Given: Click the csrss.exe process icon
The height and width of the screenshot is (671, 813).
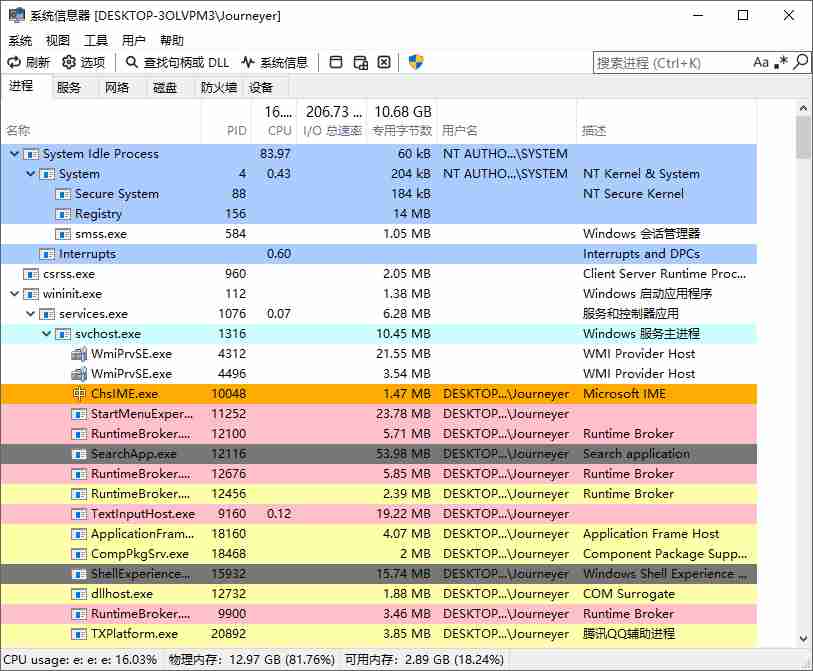Looking at the screenshot, I should 31,274.
